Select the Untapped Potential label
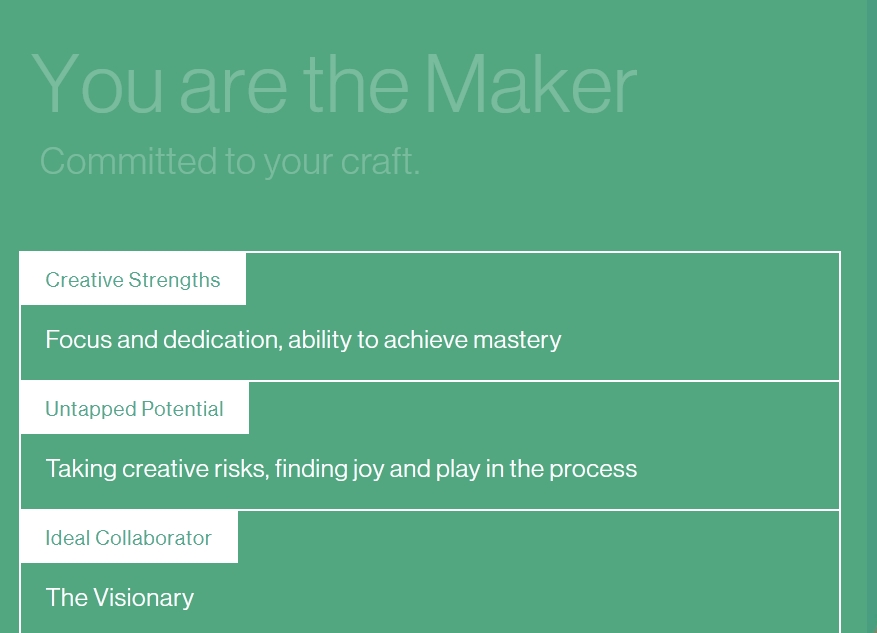This screenshot has width=877, height=633. tap(134, 409)
